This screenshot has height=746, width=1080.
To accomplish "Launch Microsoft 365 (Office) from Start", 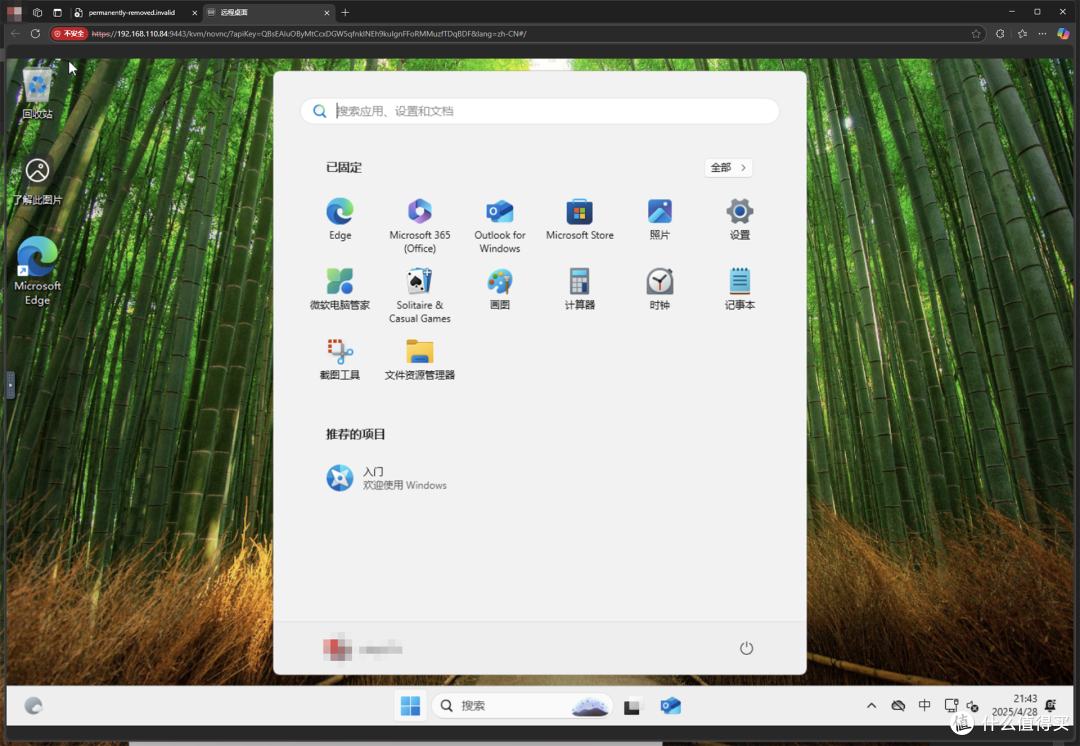I will click(419, 226).
